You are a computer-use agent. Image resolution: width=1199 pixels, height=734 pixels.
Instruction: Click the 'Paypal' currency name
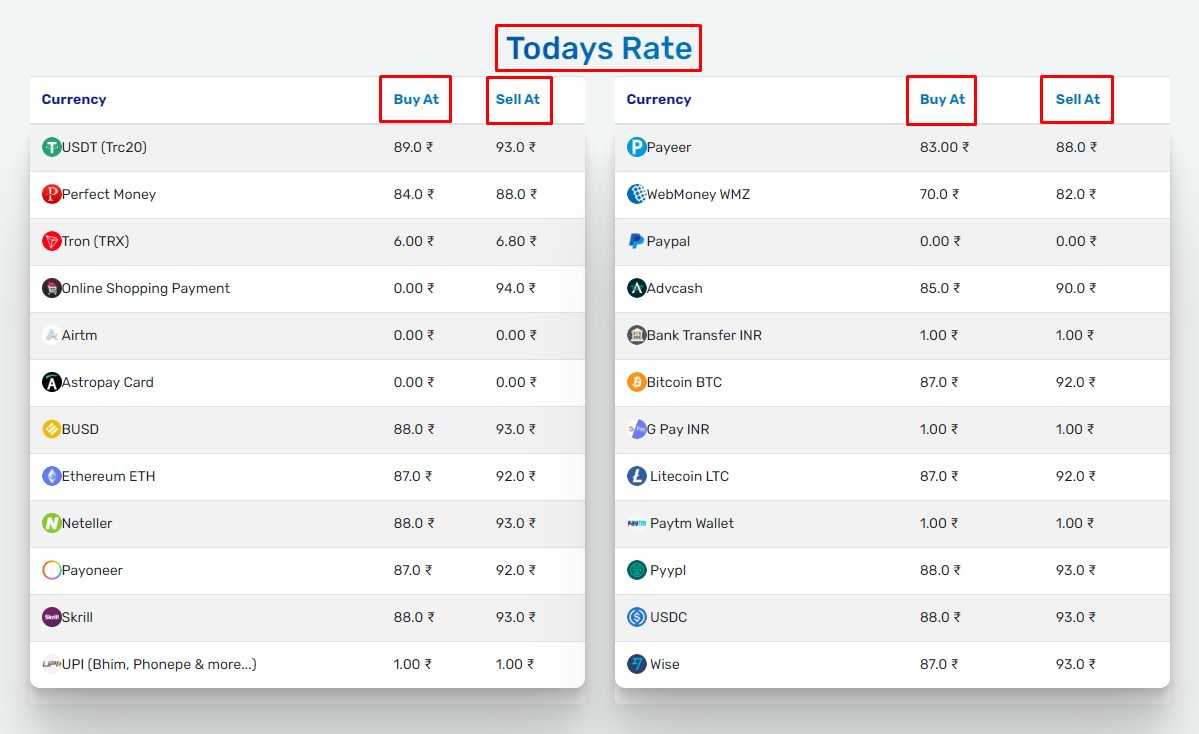[668, 241]
